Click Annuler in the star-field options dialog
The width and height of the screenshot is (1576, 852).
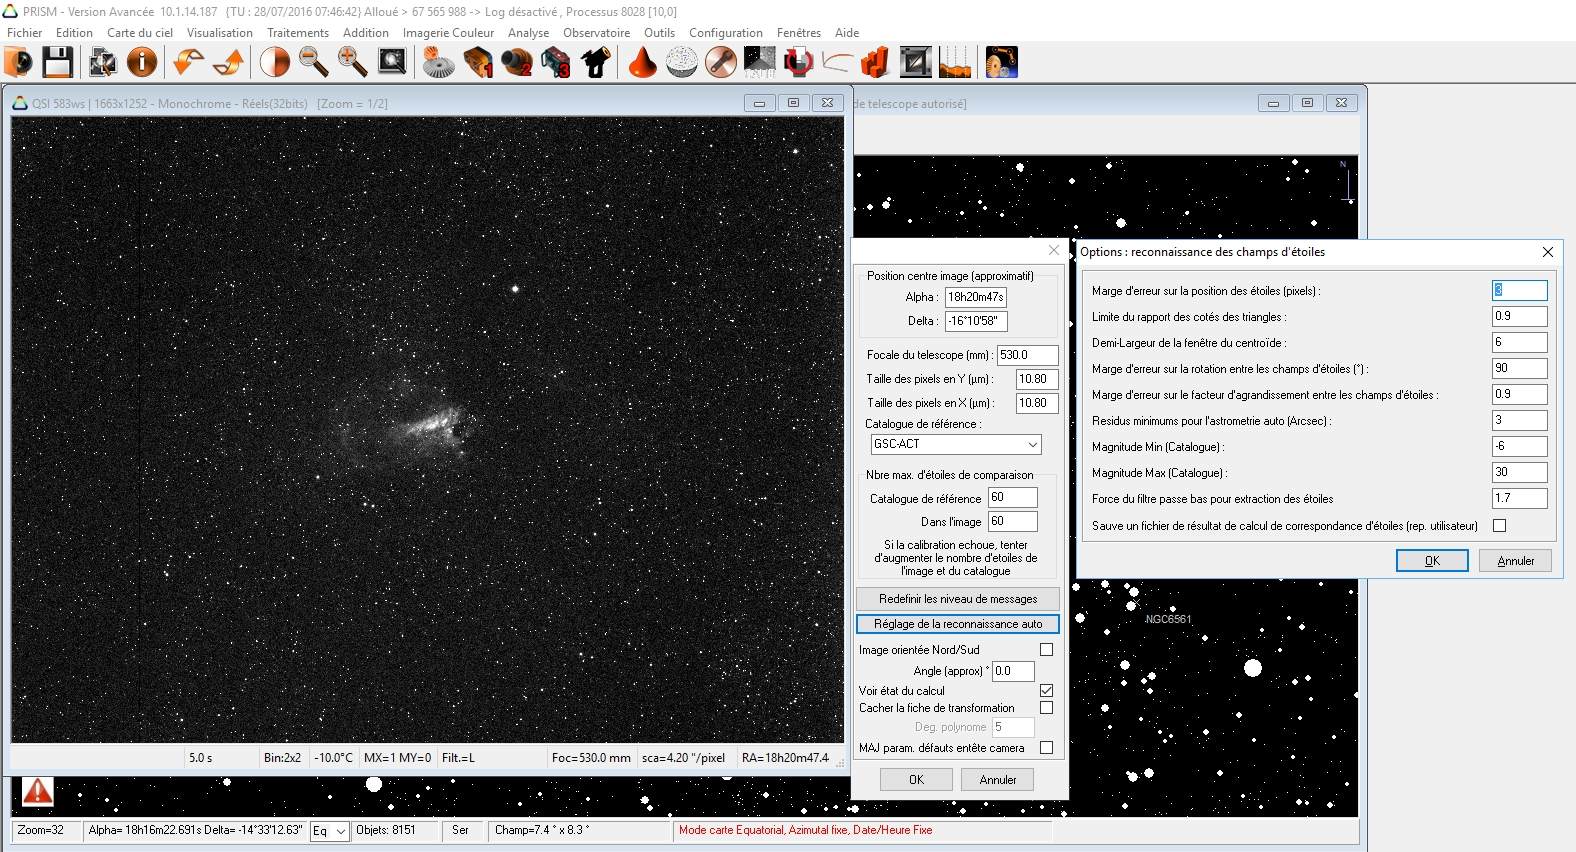click(x=1515, y=561)
